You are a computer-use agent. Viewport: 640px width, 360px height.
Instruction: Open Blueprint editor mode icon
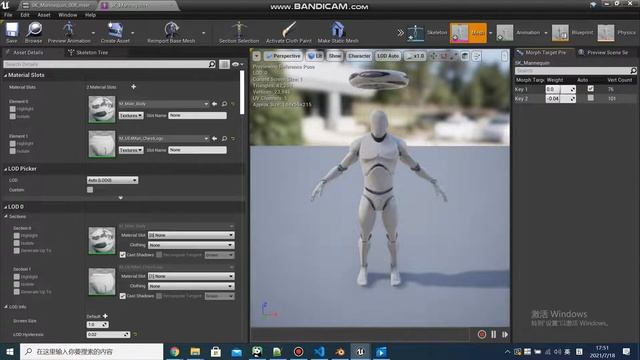point(560,33)
